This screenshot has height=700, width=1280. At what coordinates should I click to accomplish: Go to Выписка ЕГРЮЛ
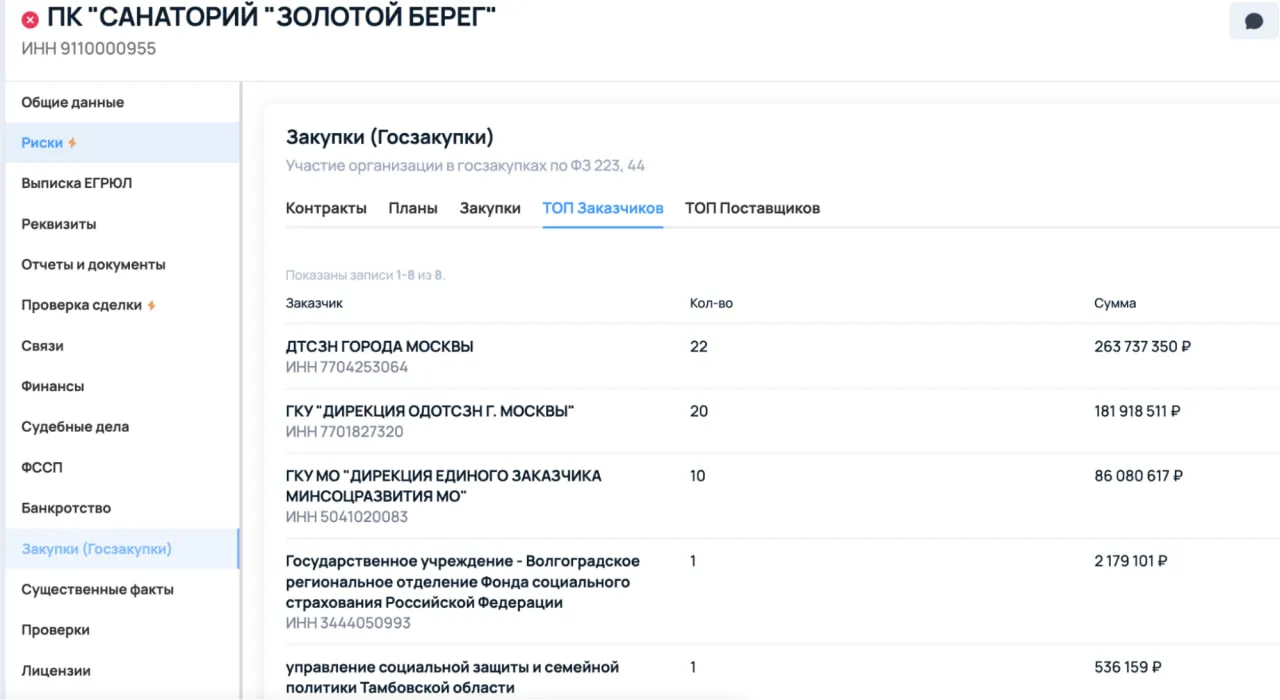pos(77,183)
